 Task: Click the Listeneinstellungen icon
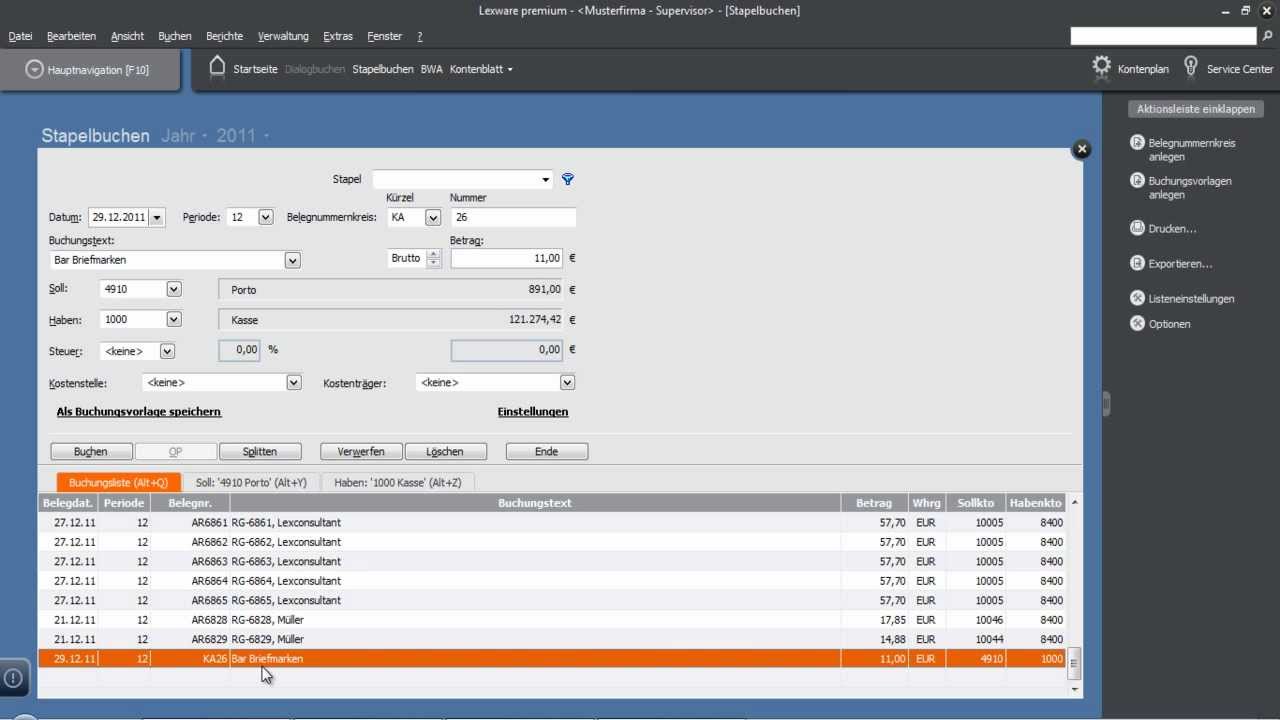pos(1137,298)
